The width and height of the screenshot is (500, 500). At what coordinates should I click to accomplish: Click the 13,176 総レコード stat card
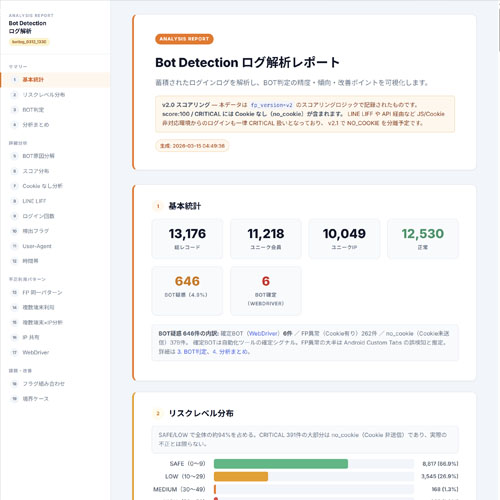pyautogui.click(x=187, y=239)
